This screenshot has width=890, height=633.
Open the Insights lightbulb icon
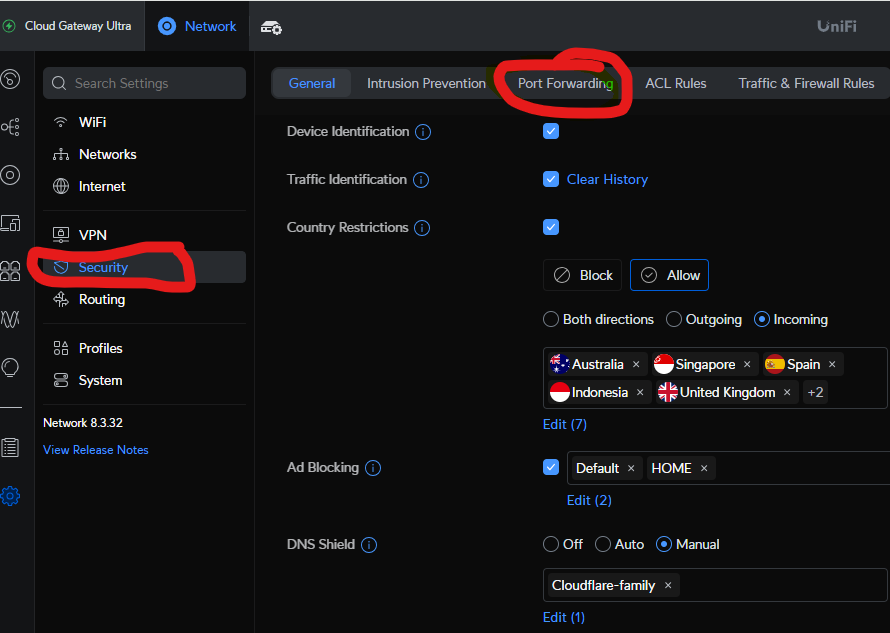click(x=10, y=367)
